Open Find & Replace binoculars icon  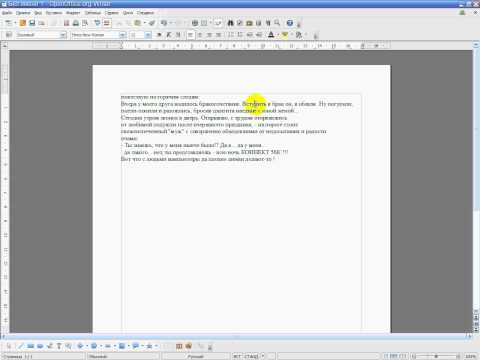click(230, 23)
